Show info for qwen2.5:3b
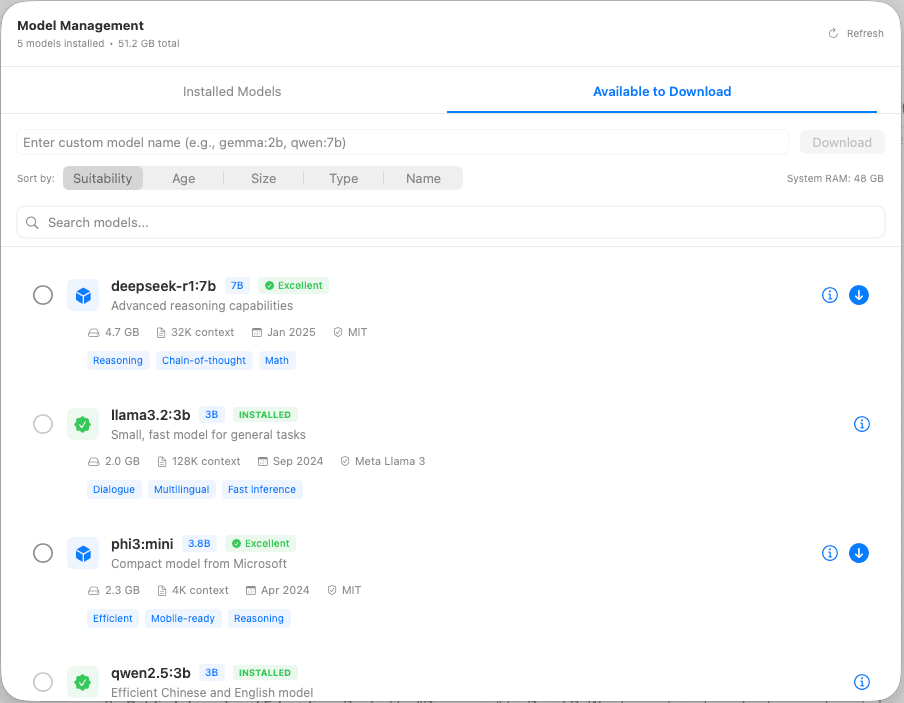The image size is (904, 703). click(861, 682)
